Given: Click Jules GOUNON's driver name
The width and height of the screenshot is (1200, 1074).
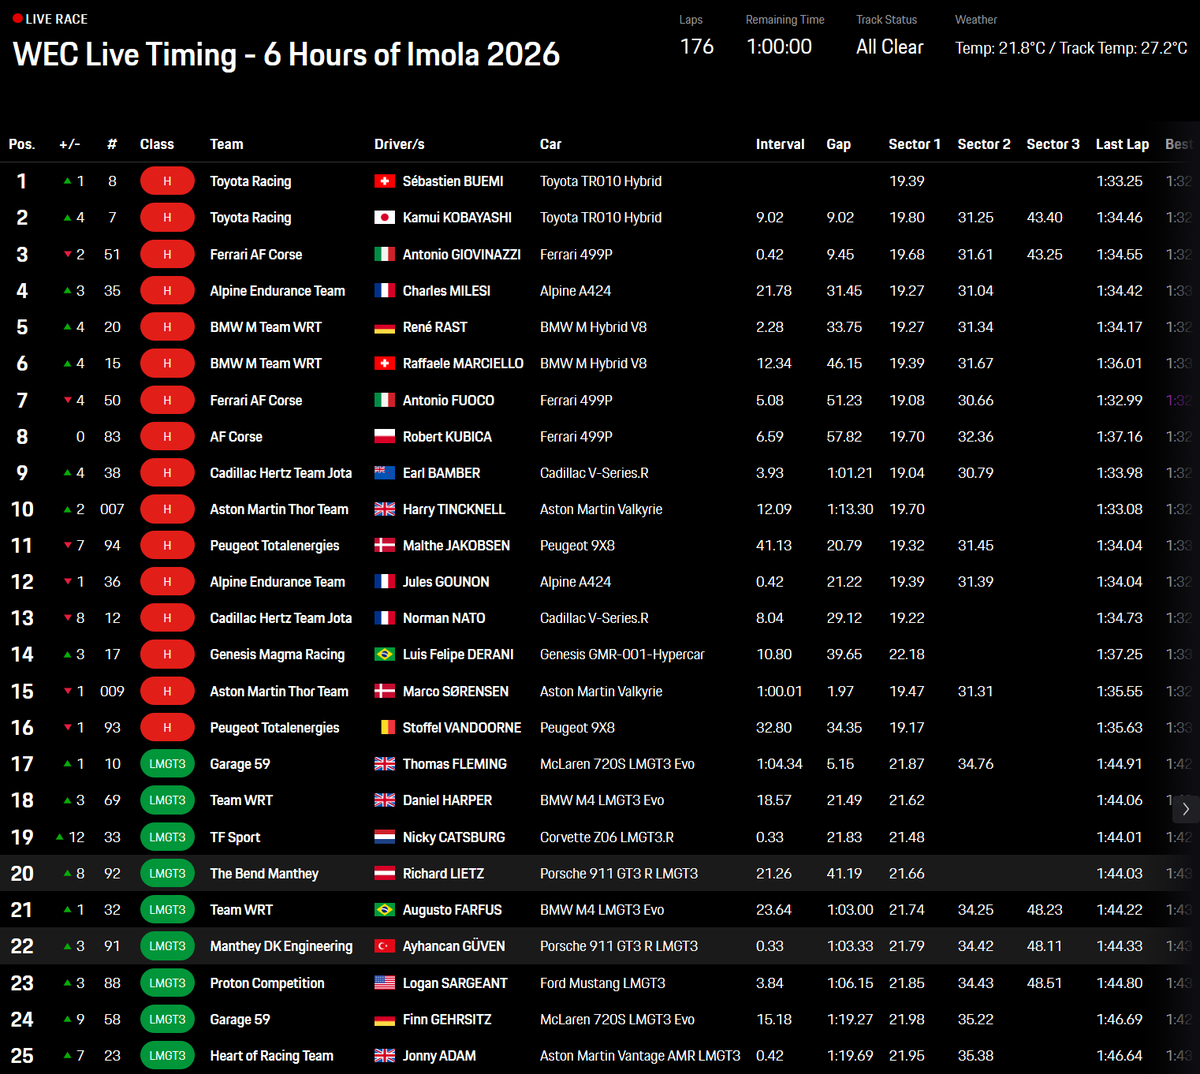Looking at the screenshot, I should pos(446,582).
